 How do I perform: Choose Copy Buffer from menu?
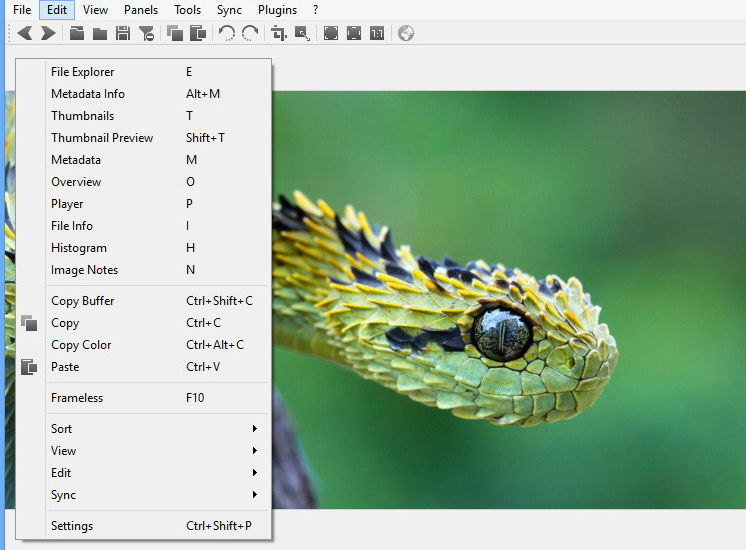(x=144, y=301)
